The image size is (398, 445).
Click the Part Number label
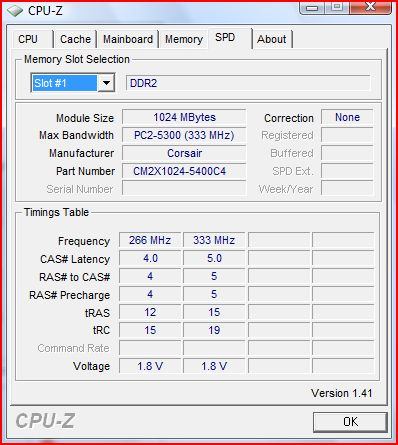coord(85,171)
